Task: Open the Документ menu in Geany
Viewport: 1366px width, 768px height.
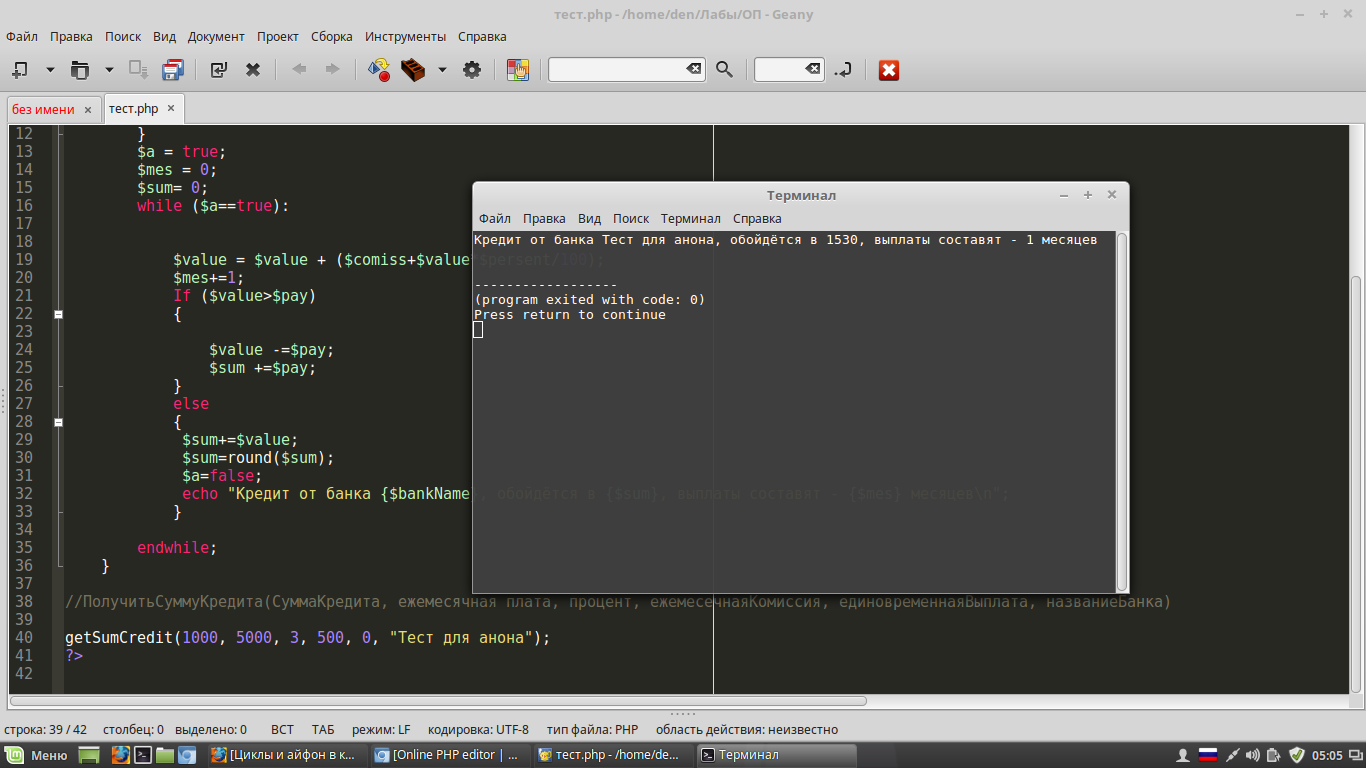Action: pos(216,36)
